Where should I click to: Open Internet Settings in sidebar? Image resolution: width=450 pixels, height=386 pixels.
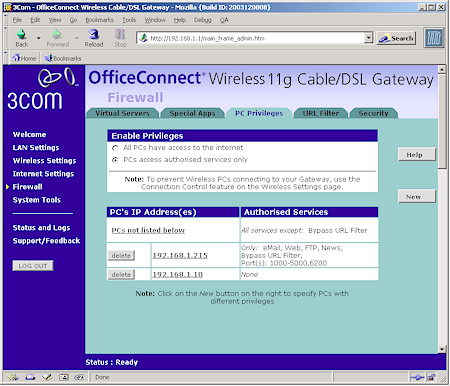43,174
